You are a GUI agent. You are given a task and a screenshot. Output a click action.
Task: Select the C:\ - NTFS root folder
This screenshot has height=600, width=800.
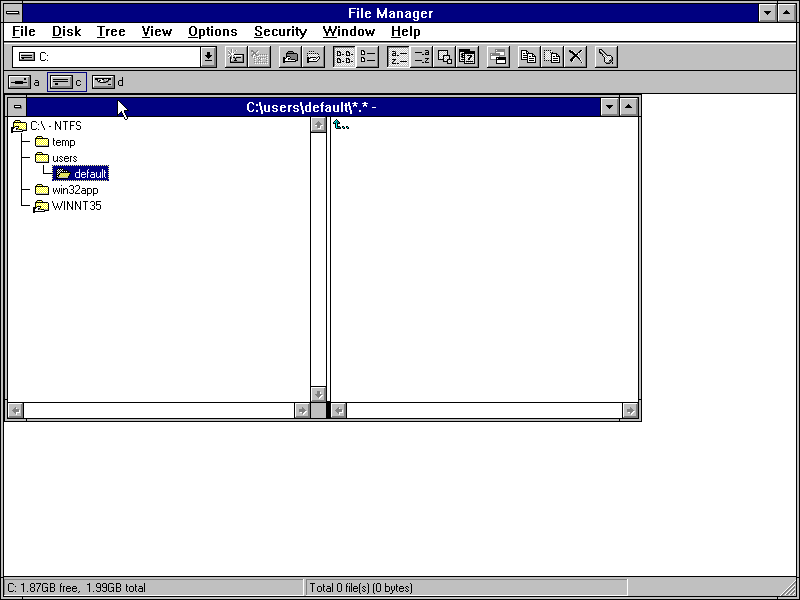46,126
